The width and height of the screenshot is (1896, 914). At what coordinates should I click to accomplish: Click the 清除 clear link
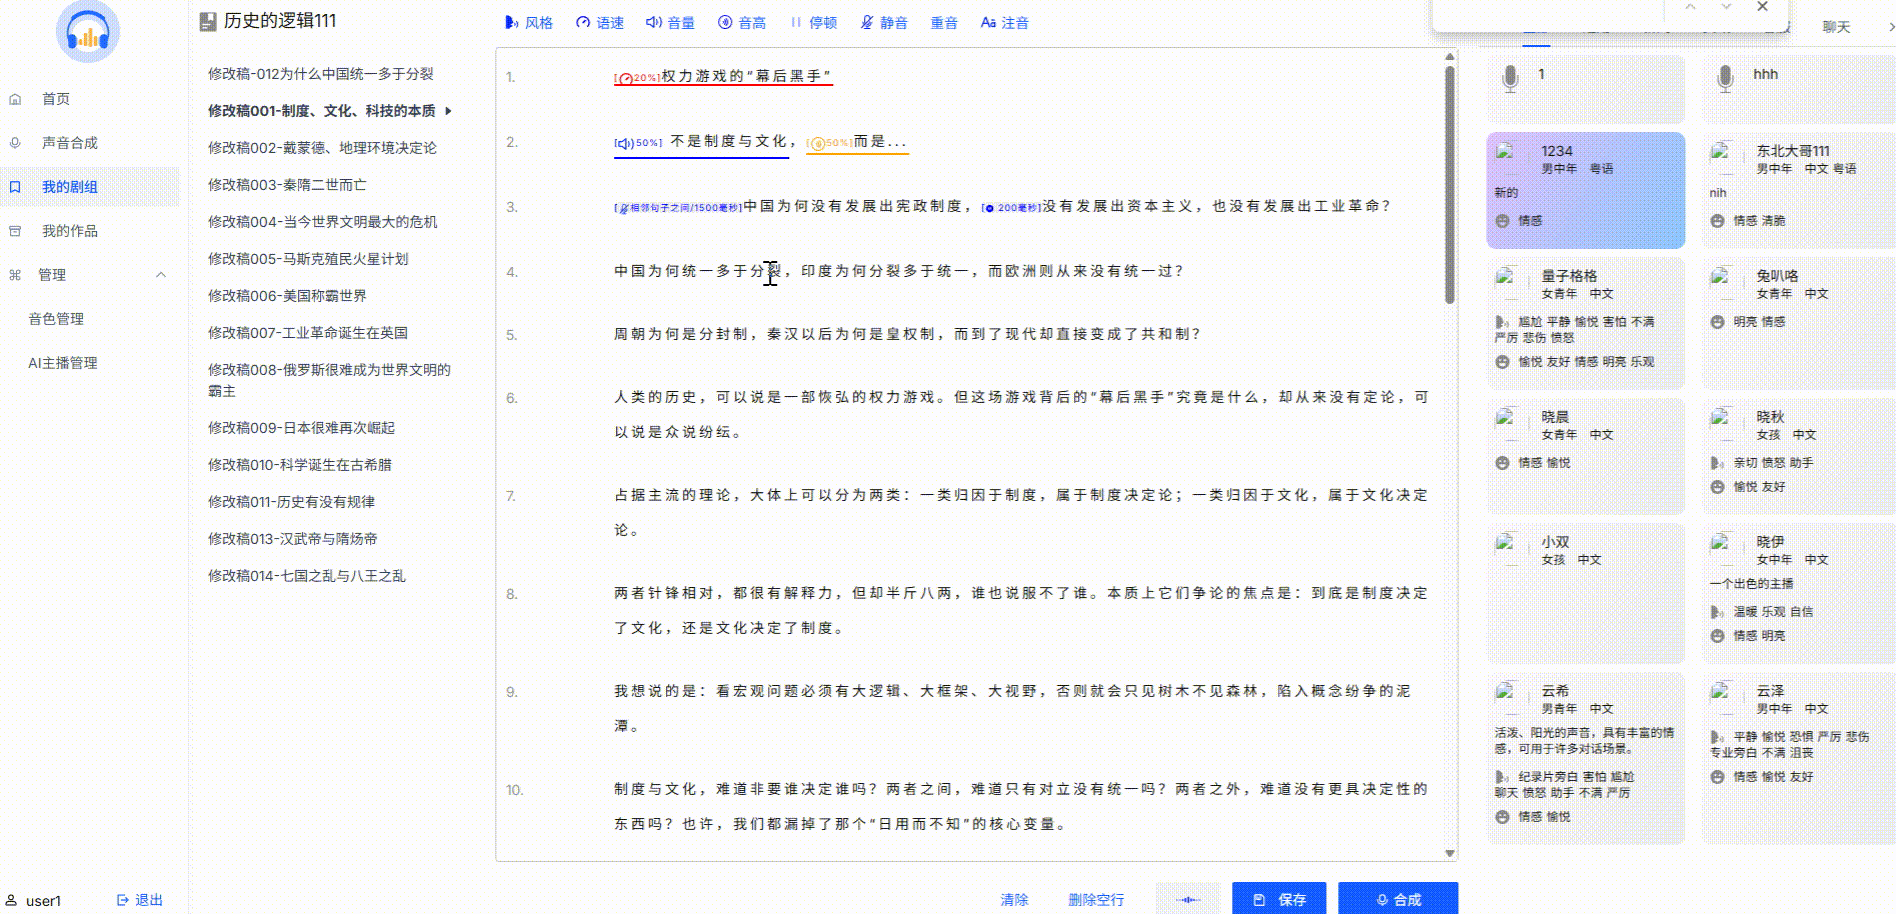(1014, 900)
